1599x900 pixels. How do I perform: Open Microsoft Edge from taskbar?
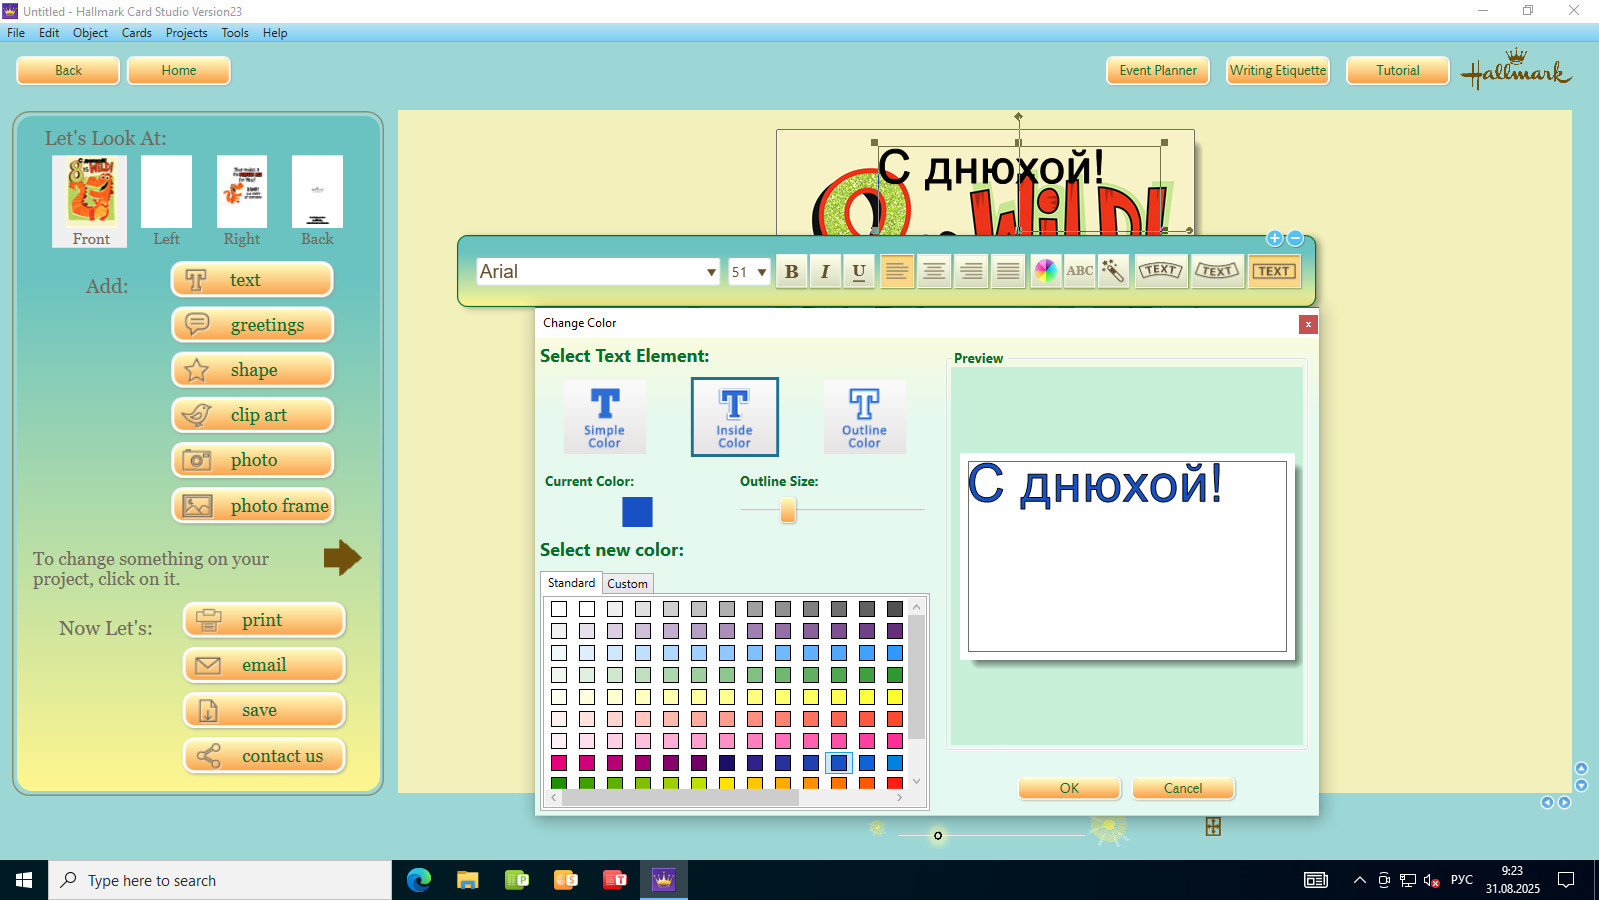[x=419, y=880]
